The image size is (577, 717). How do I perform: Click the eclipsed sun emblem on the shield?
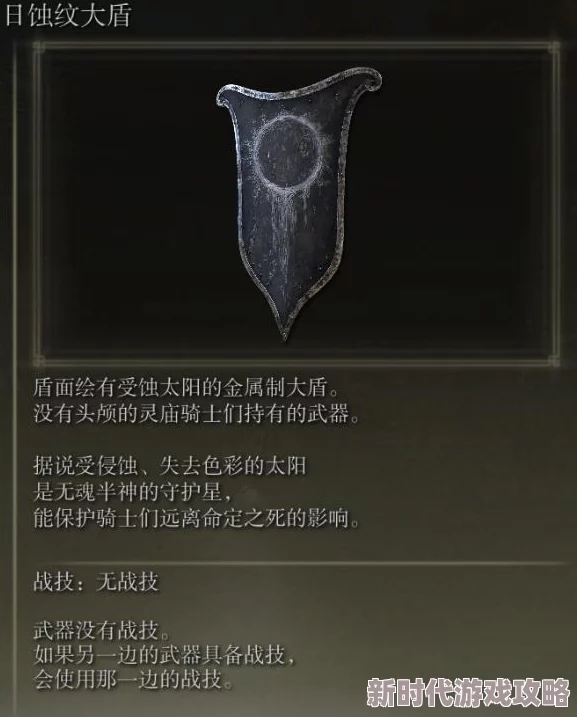(288, 152)
